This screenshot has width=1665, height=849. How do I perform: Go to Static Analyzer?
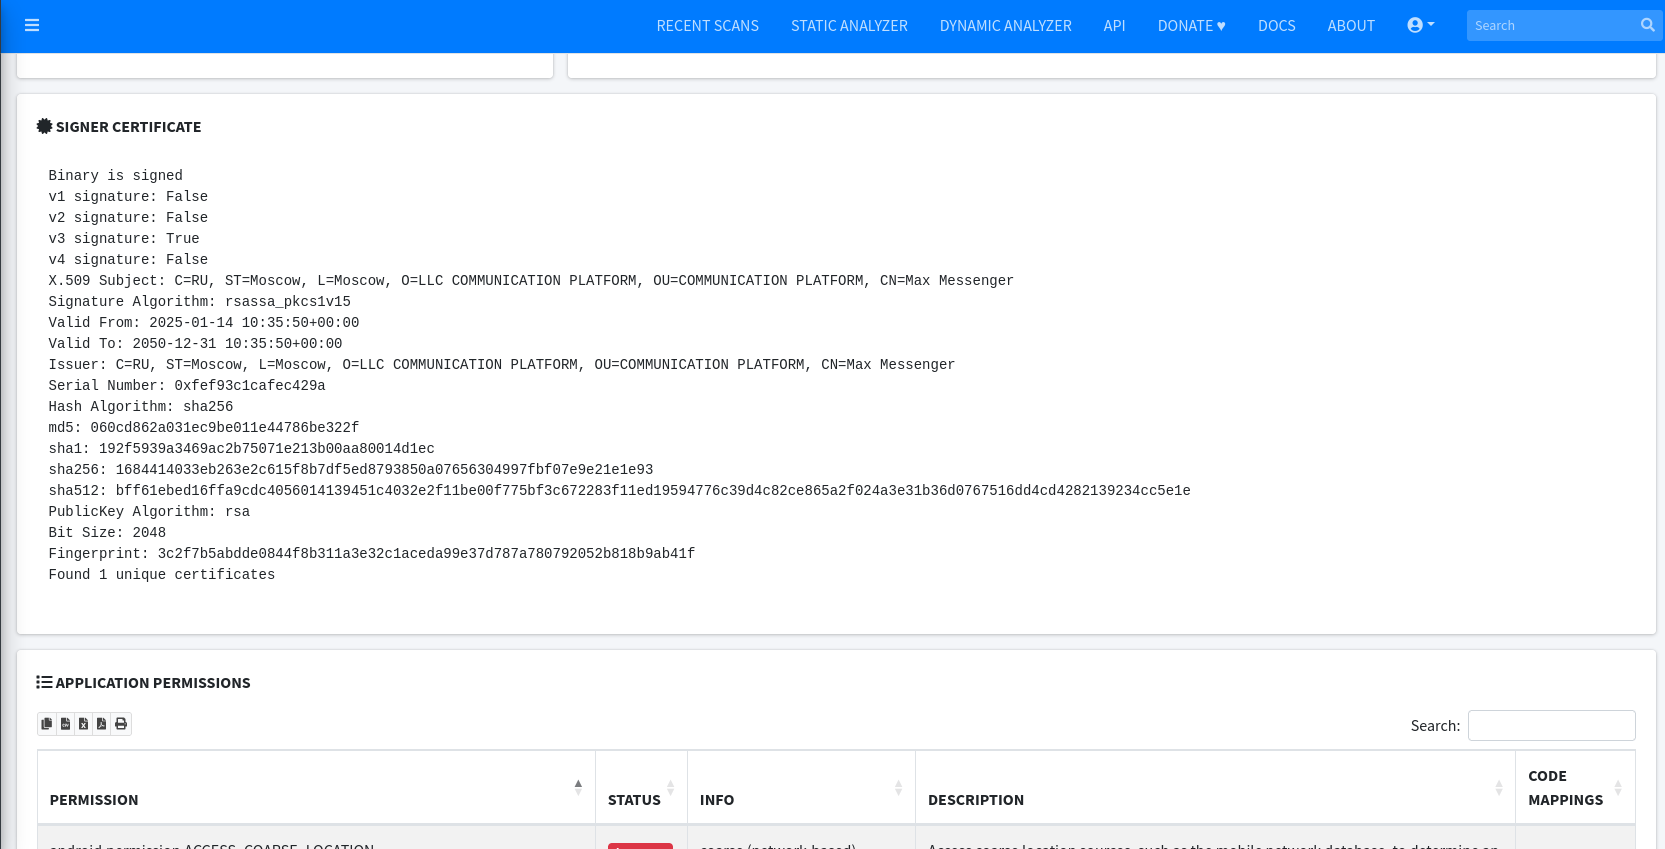[849, 26]
